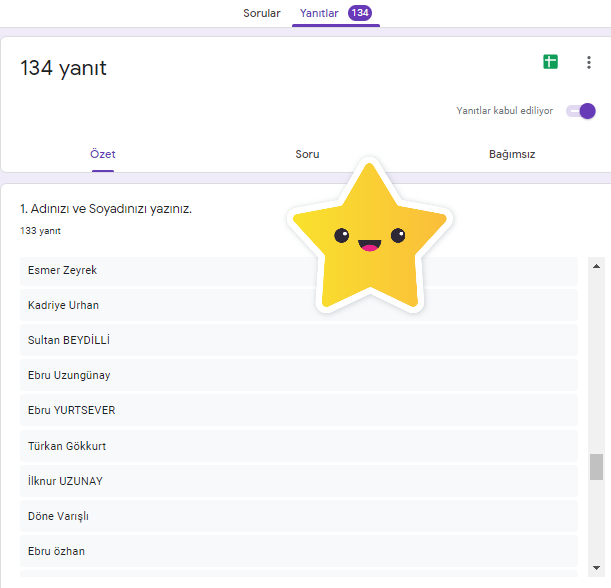Click the 'İlknur UZUNAY' answer entry

pos(298,481)
